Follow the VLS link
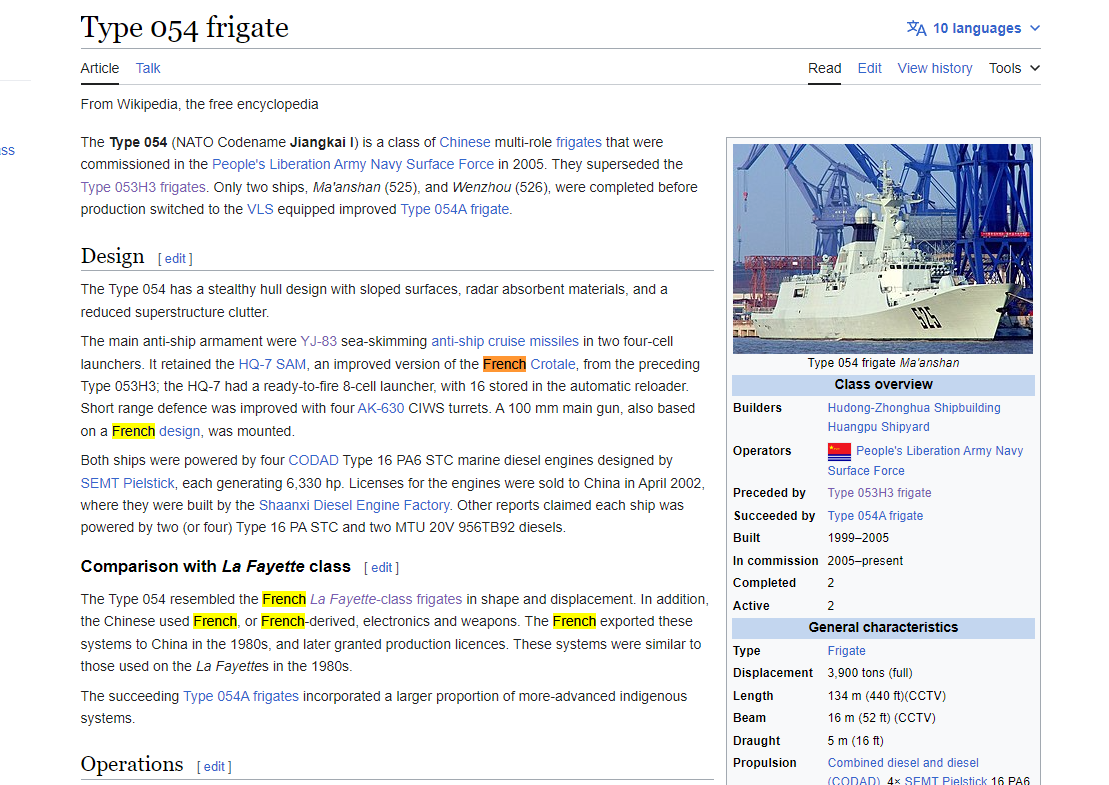 260,209
